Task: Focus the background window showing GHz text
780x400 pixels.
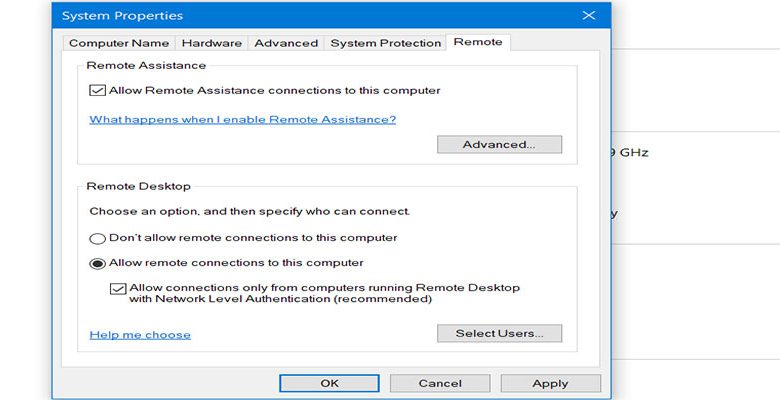Action: coord(696,152)
